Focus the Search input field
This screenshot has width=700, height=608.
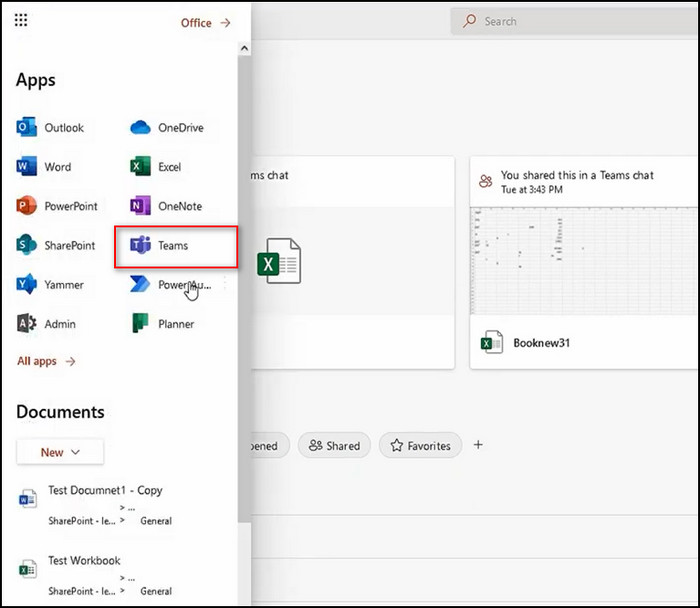[575, 21]
